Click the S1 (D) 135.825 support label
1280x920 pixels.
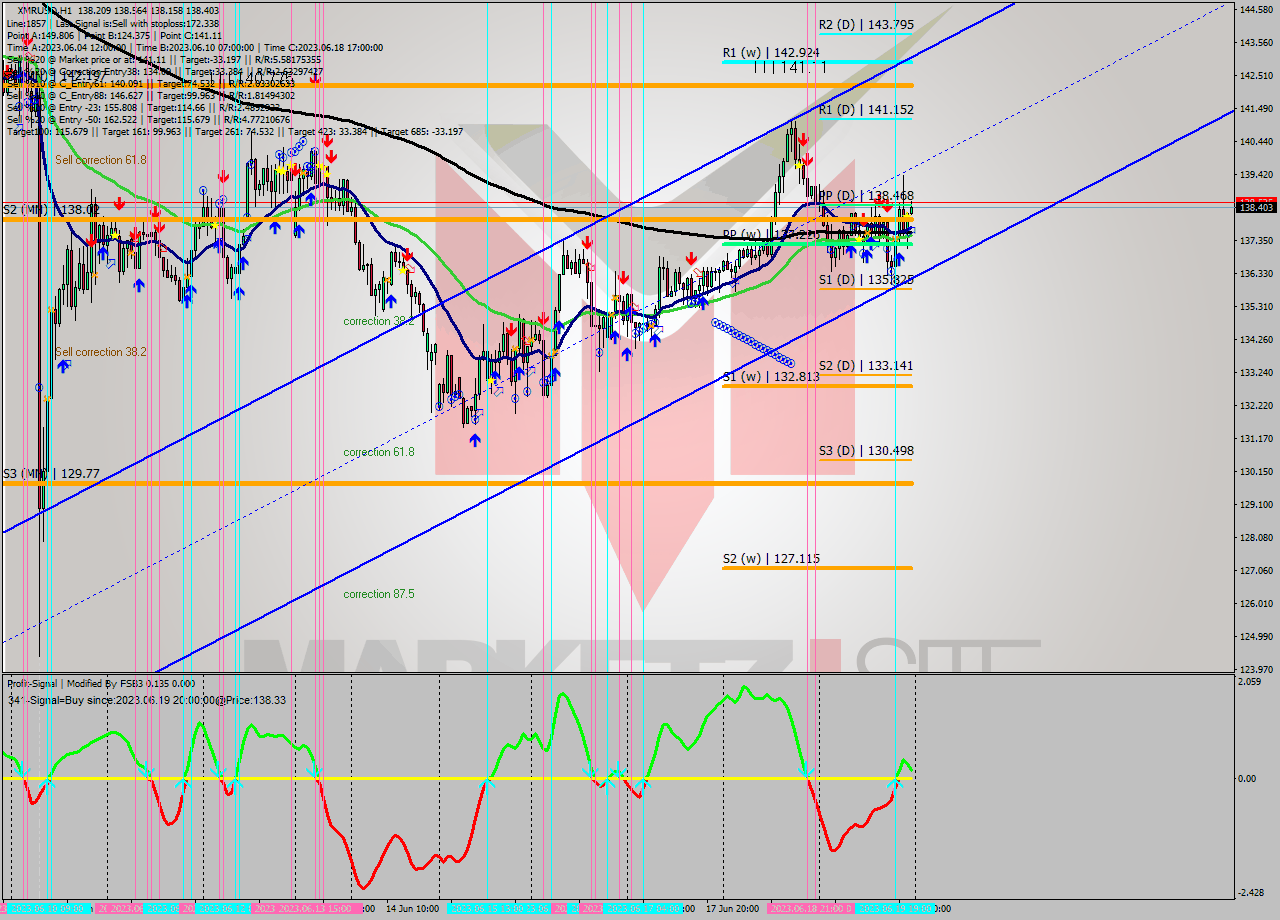point(866,280)
